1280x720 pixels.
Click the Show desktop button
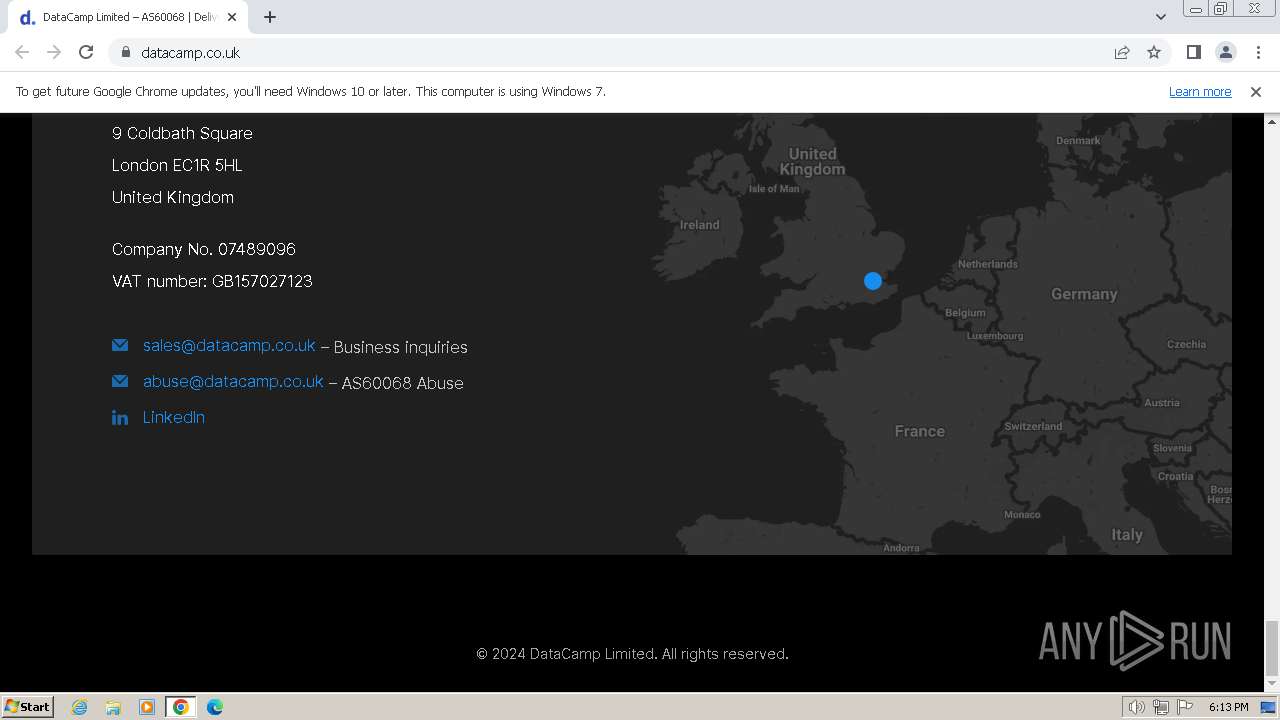point(1268,707)
